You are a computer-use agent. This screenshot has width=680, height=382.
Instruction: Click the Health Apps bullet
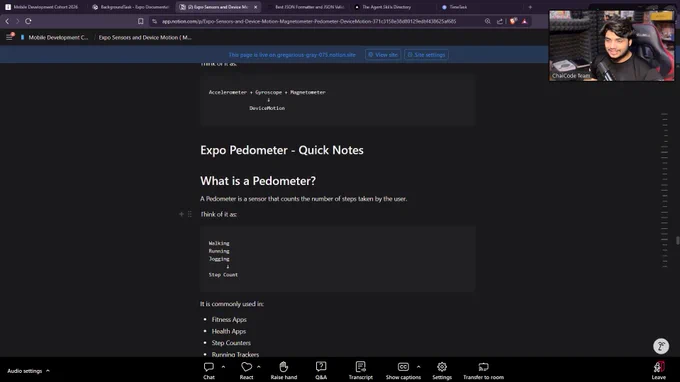(x=229, y=331)
